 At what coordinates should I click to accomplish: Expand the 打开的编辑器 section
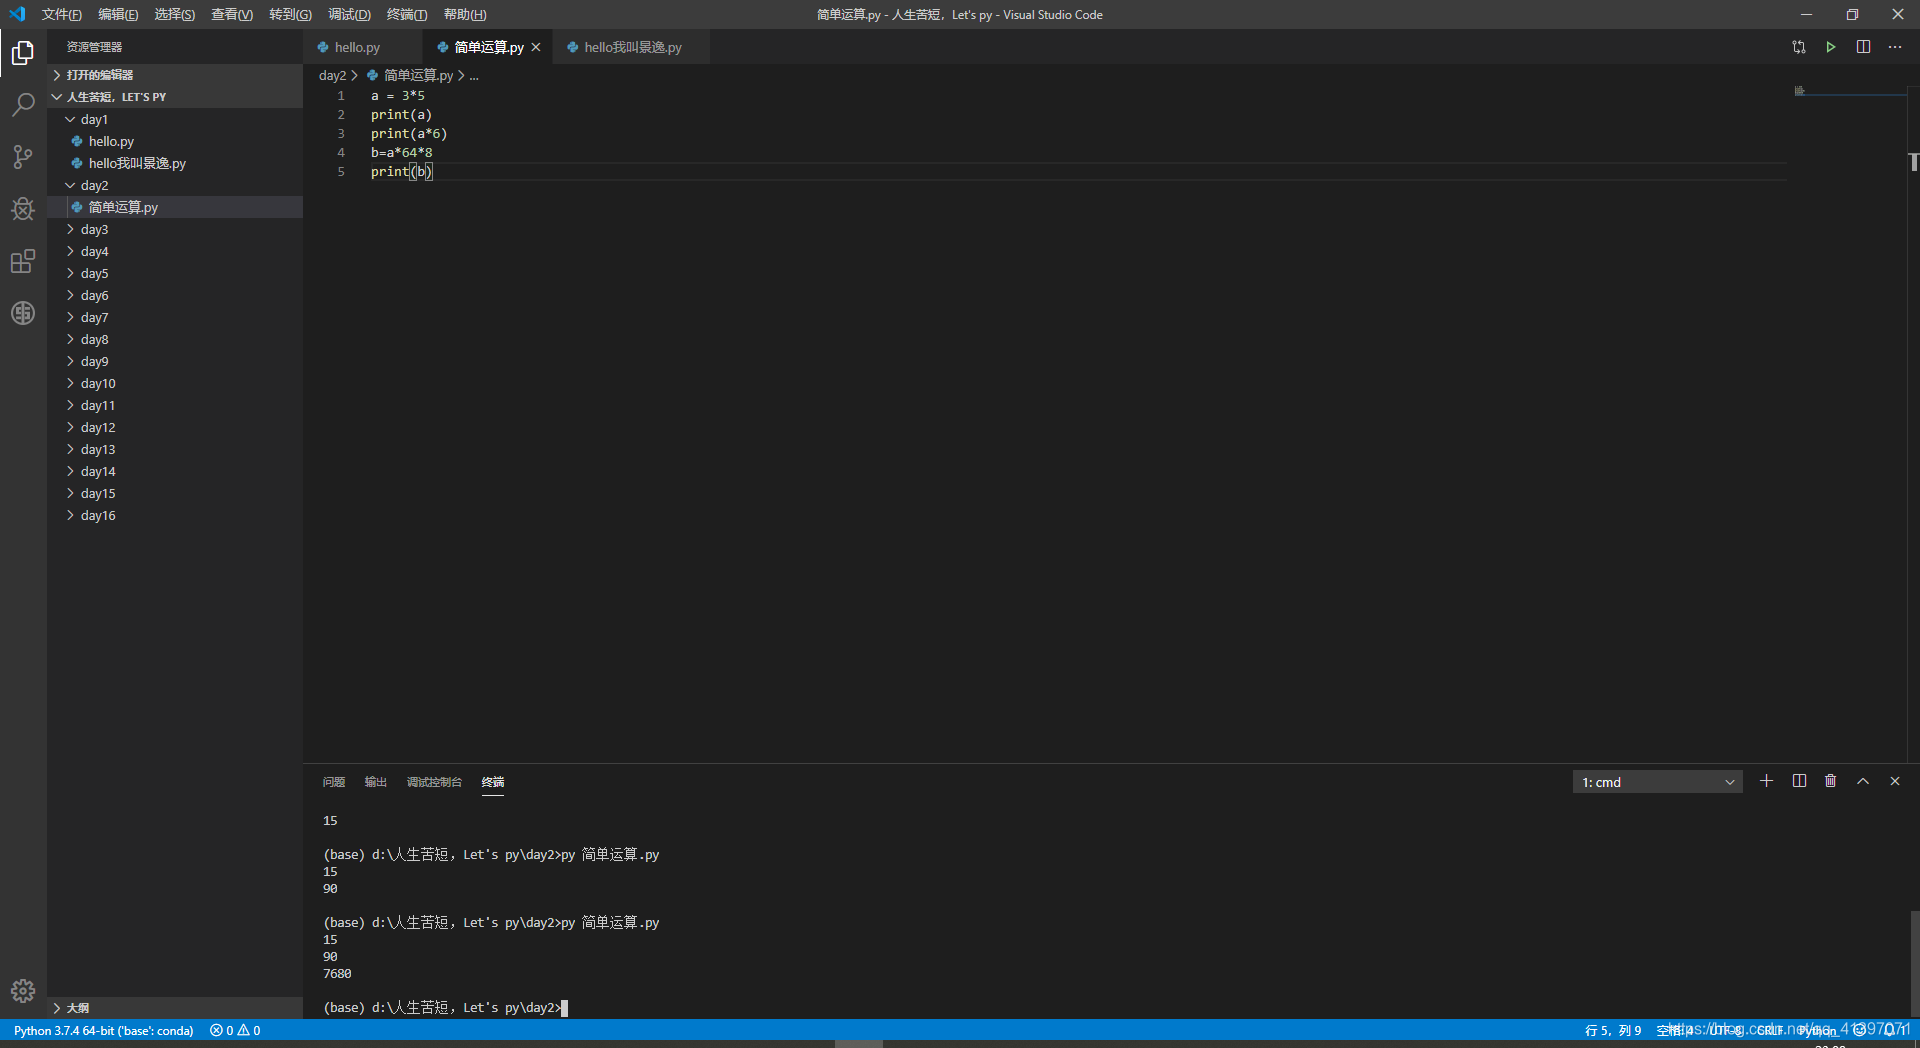point(175,75)
